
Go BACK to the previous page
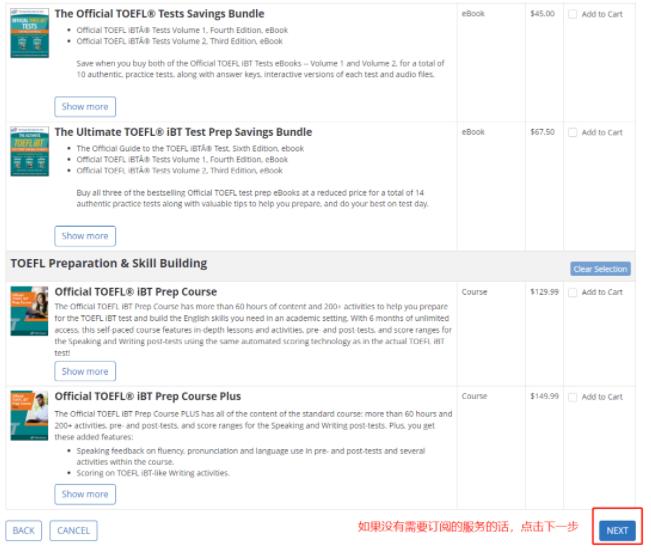pos(24,530)
